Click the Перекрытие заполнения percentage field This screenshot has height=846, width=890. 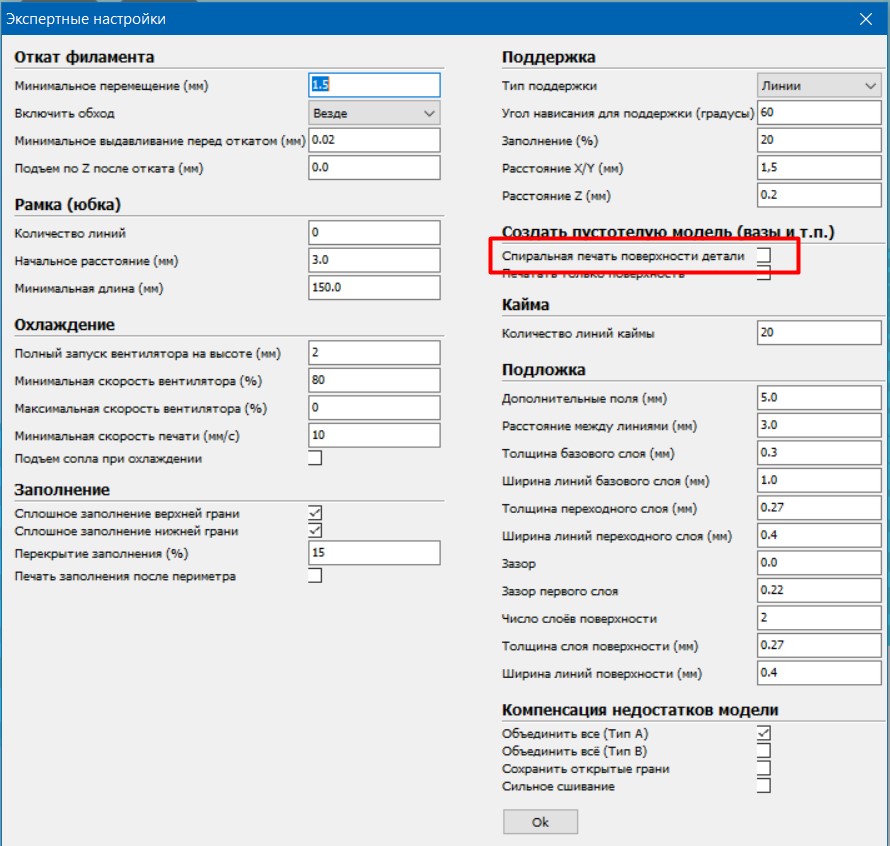[374, 553]
